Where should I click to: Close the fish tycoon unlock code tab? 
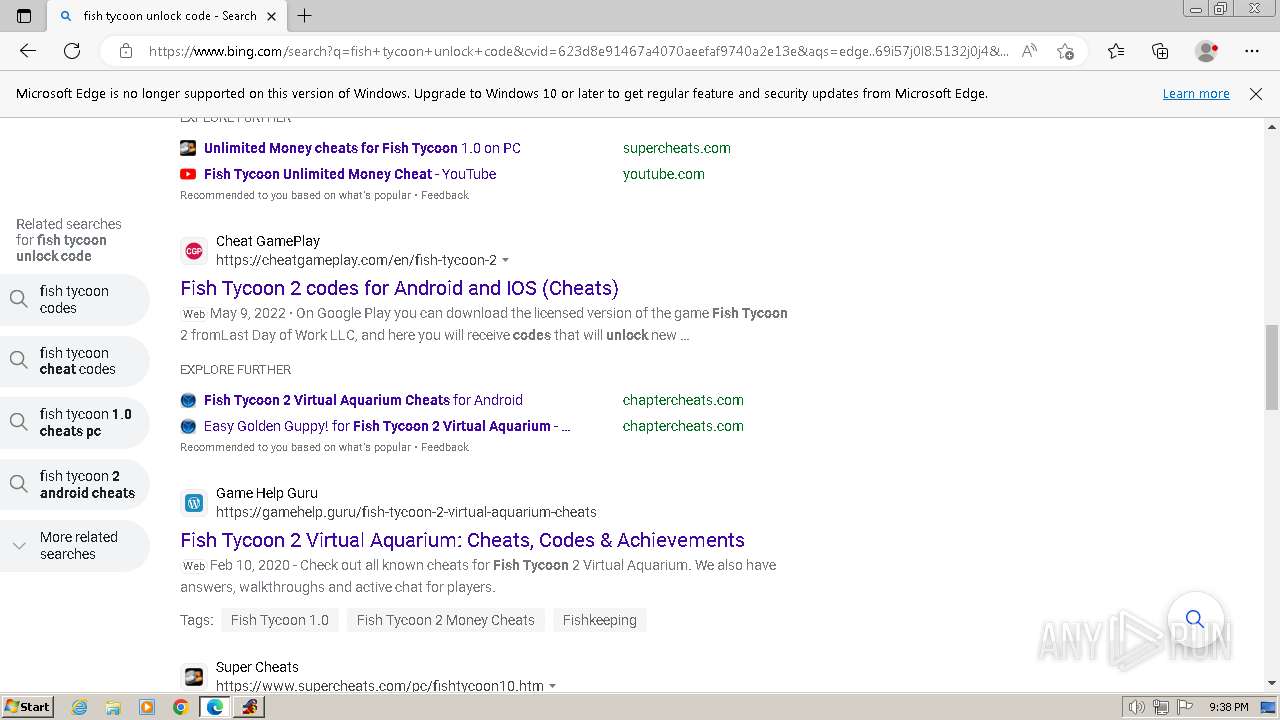[271, 16]
